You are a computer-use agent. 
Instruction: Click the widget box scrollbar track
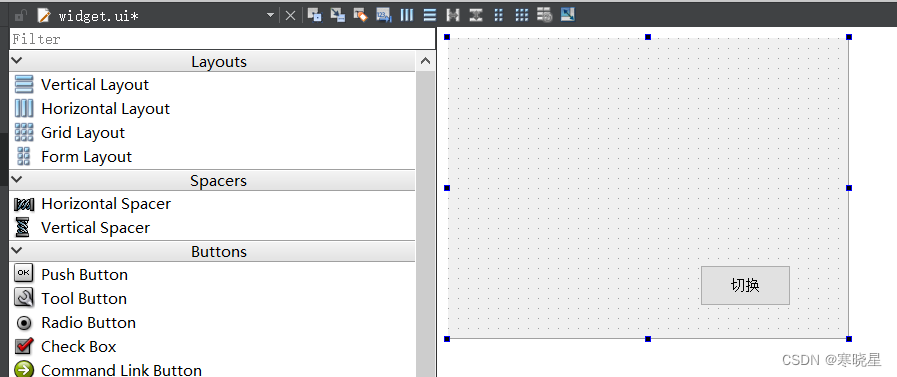click(x=425, y=224)
